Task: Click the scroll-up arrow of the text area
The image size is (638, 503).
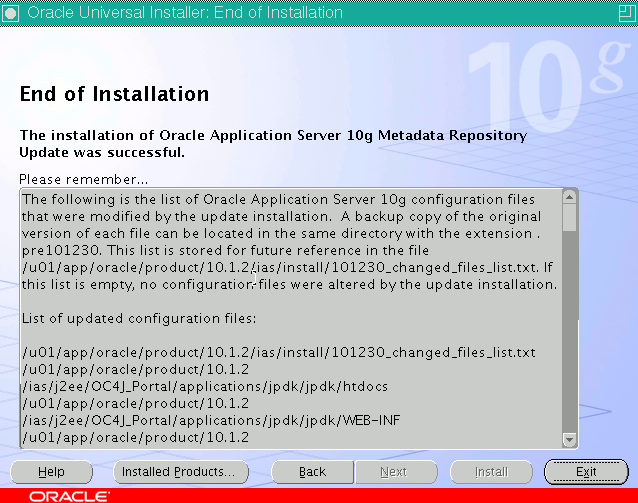Action: point(569,197)
